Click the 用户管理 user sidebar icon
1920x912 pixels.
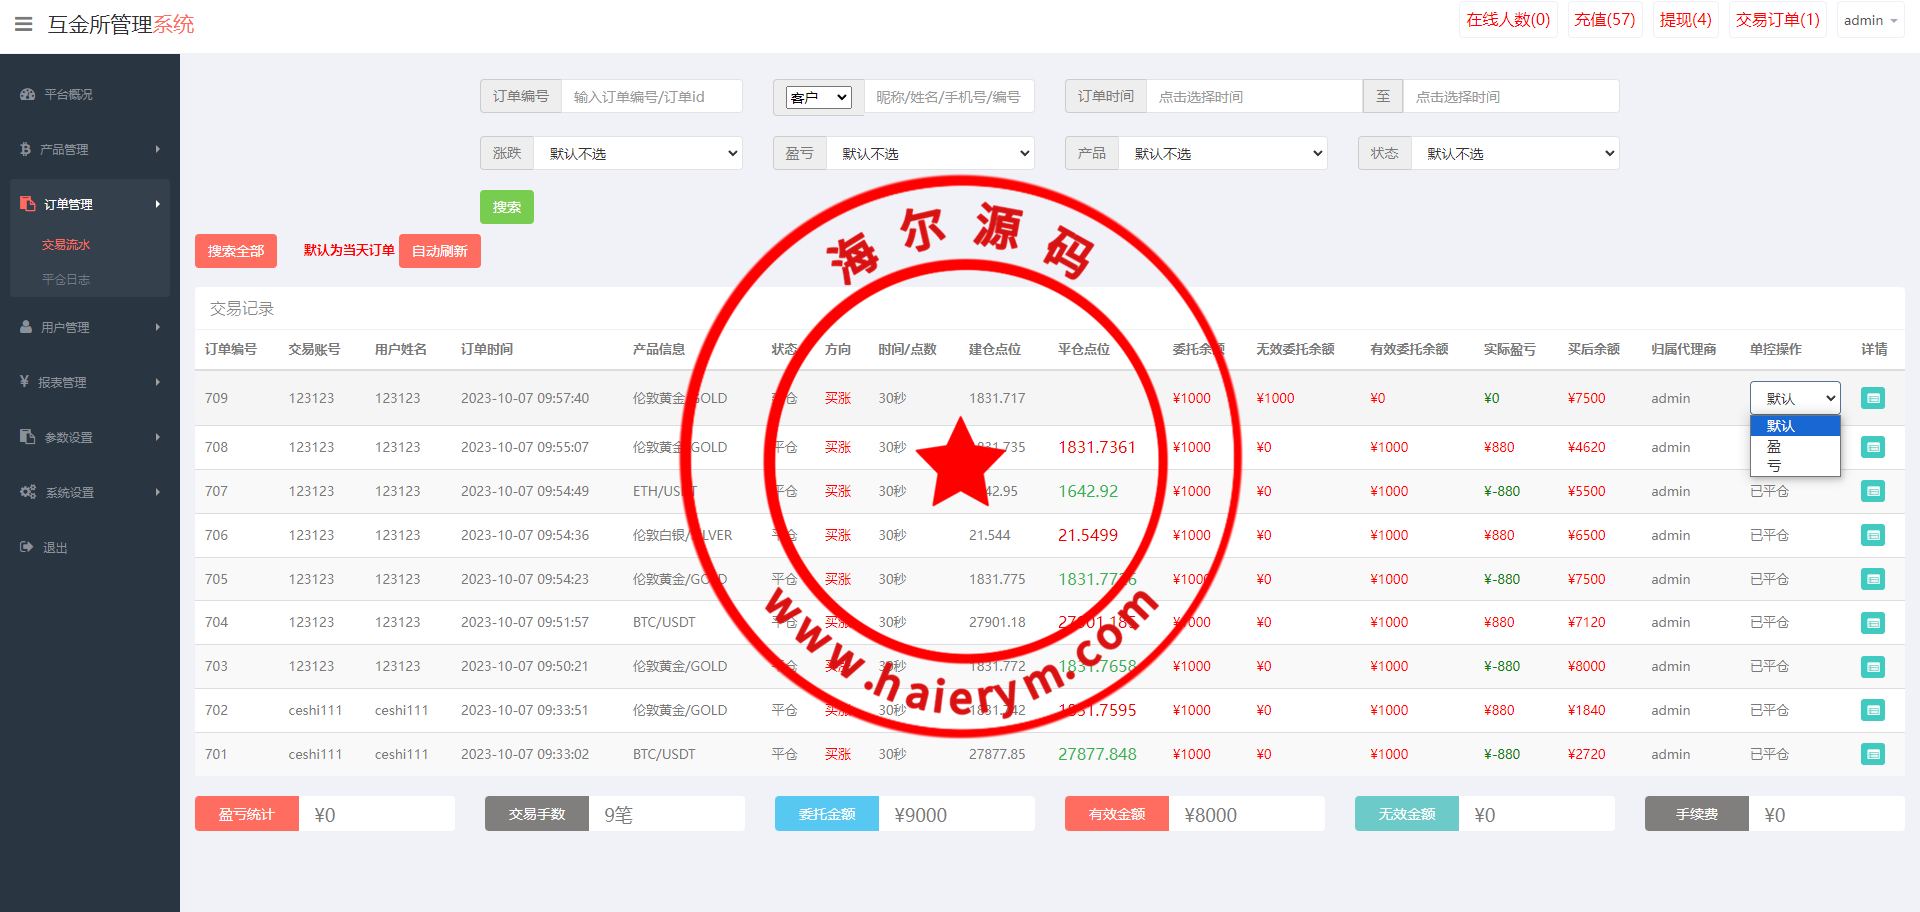(x=26, y=327)
